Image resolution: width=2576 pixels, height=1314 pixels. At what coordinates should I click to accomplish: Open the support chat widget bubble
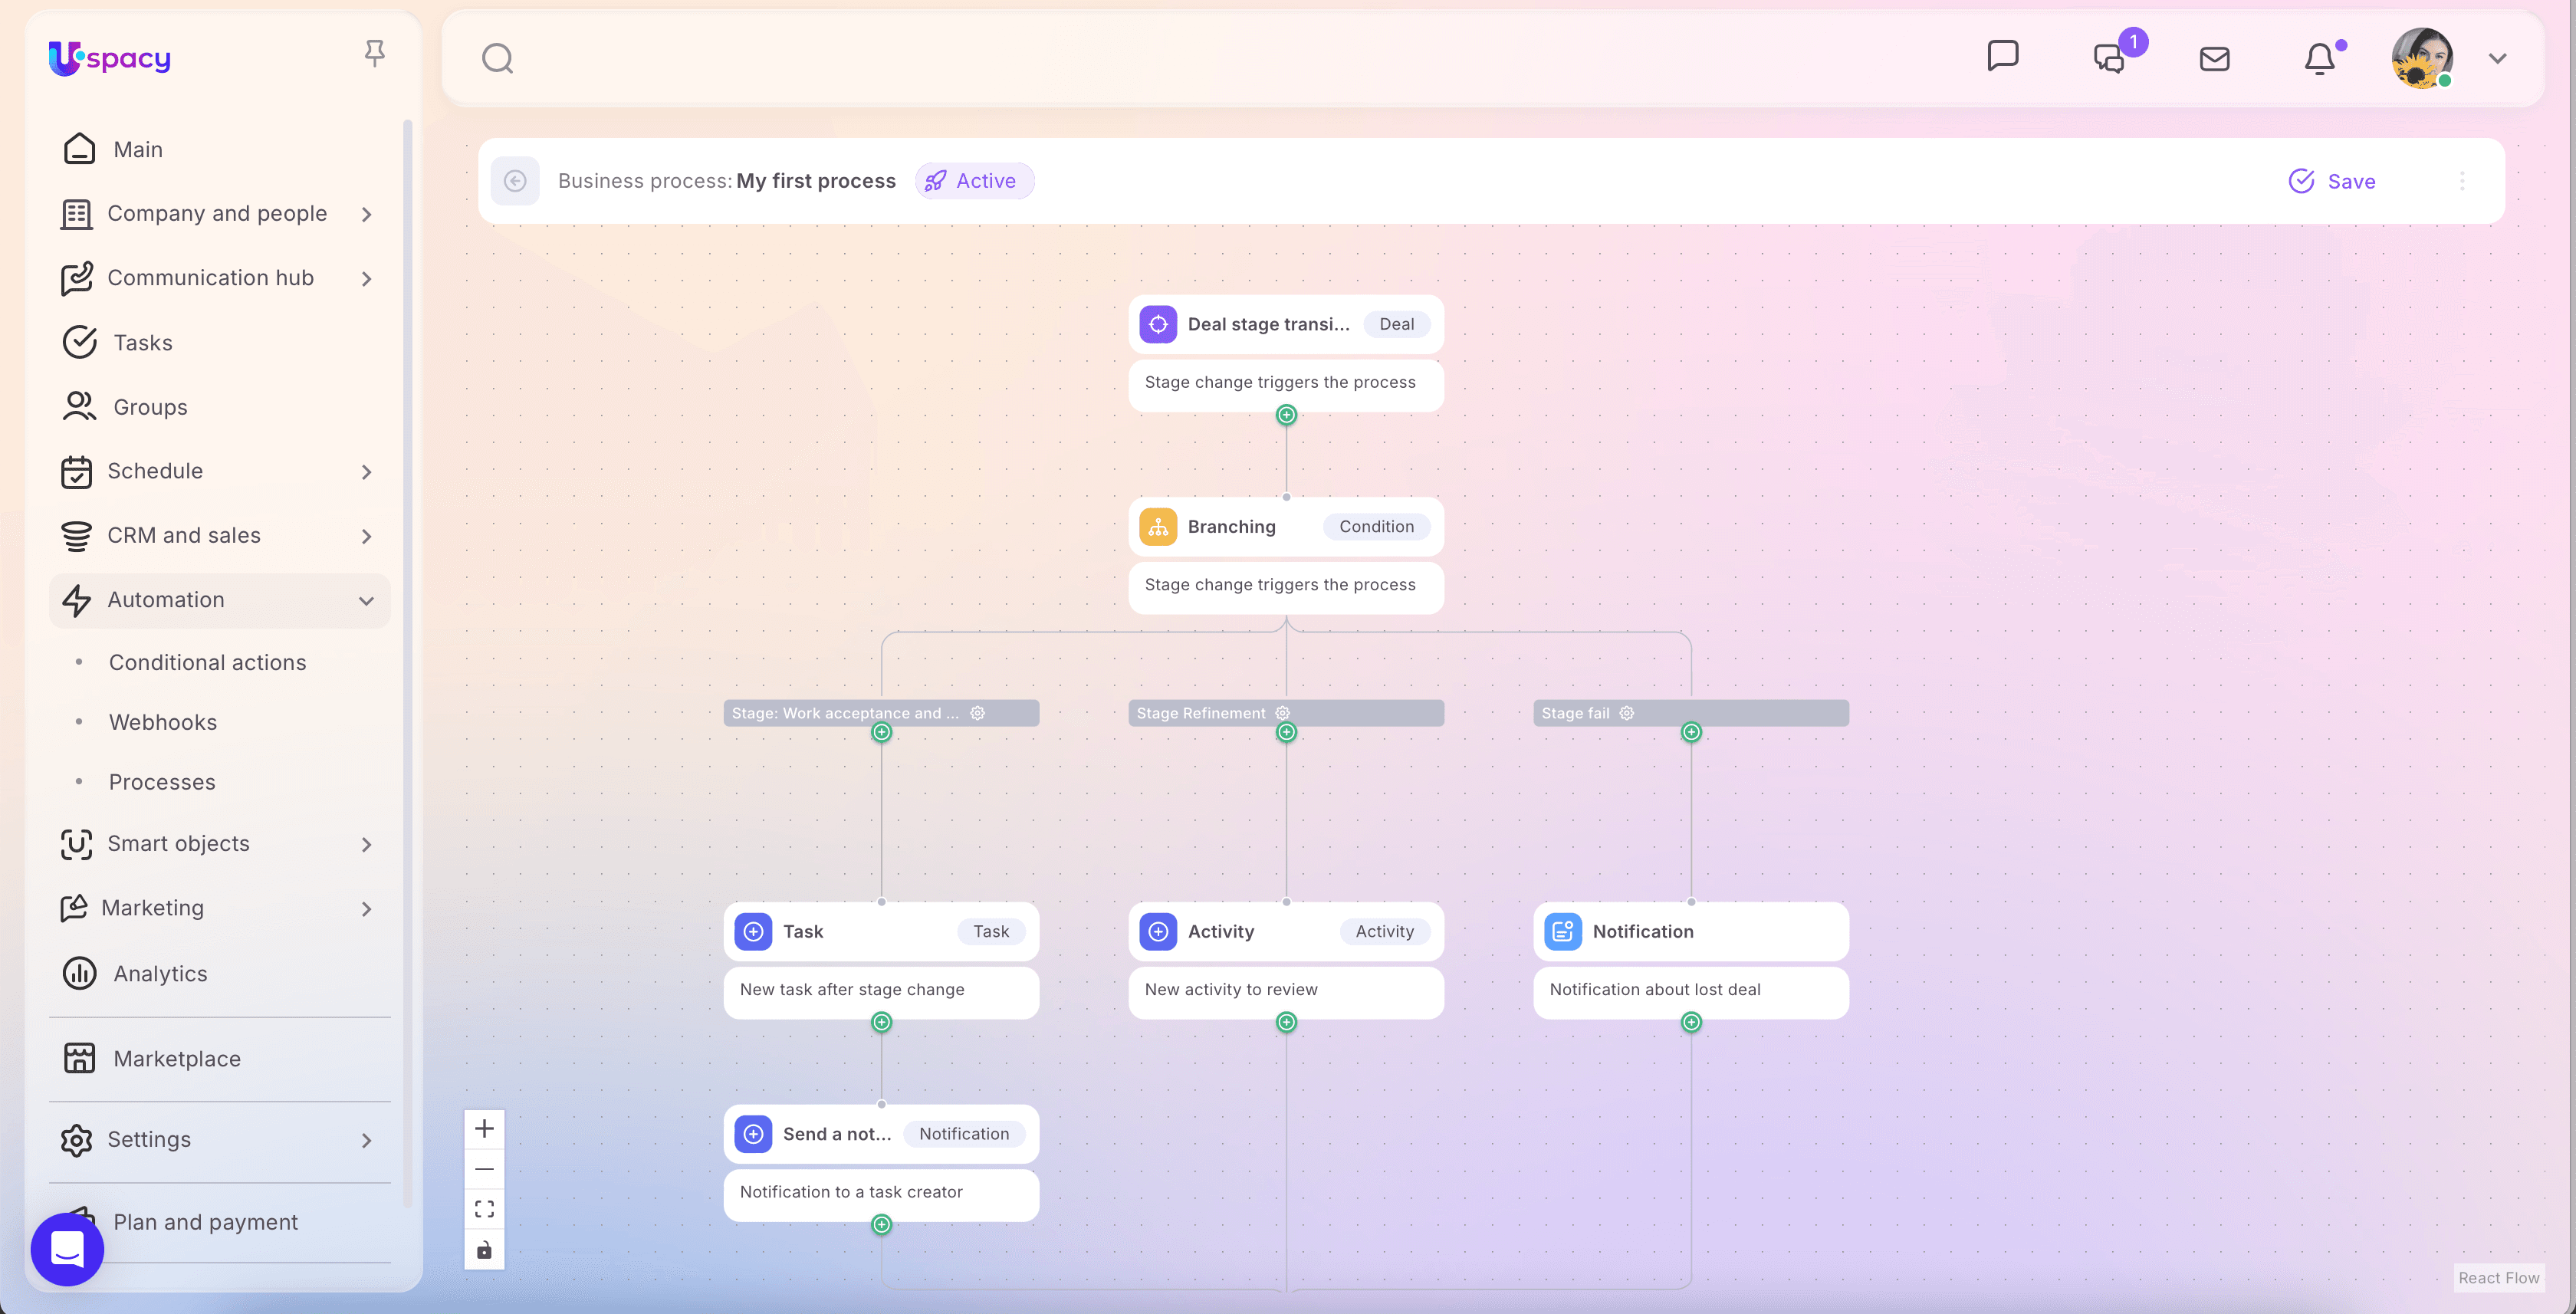[67, 1249]
